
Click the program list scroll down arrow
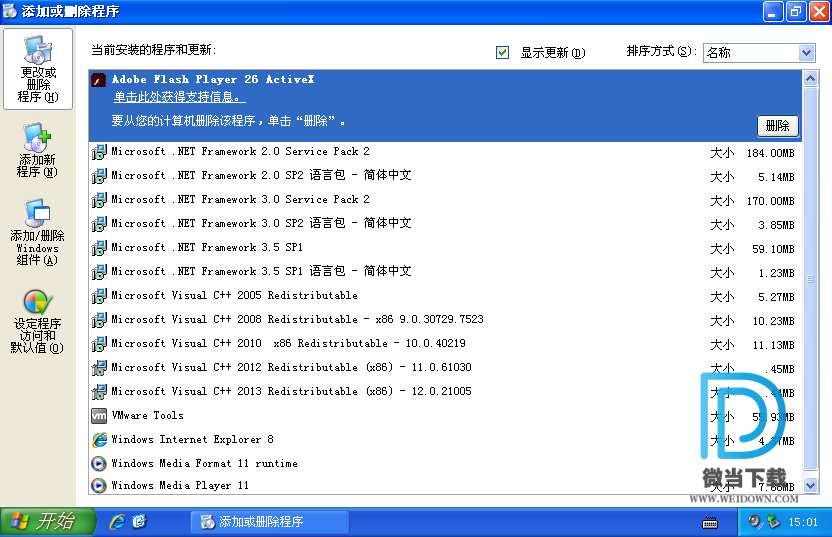pos(810,485)
